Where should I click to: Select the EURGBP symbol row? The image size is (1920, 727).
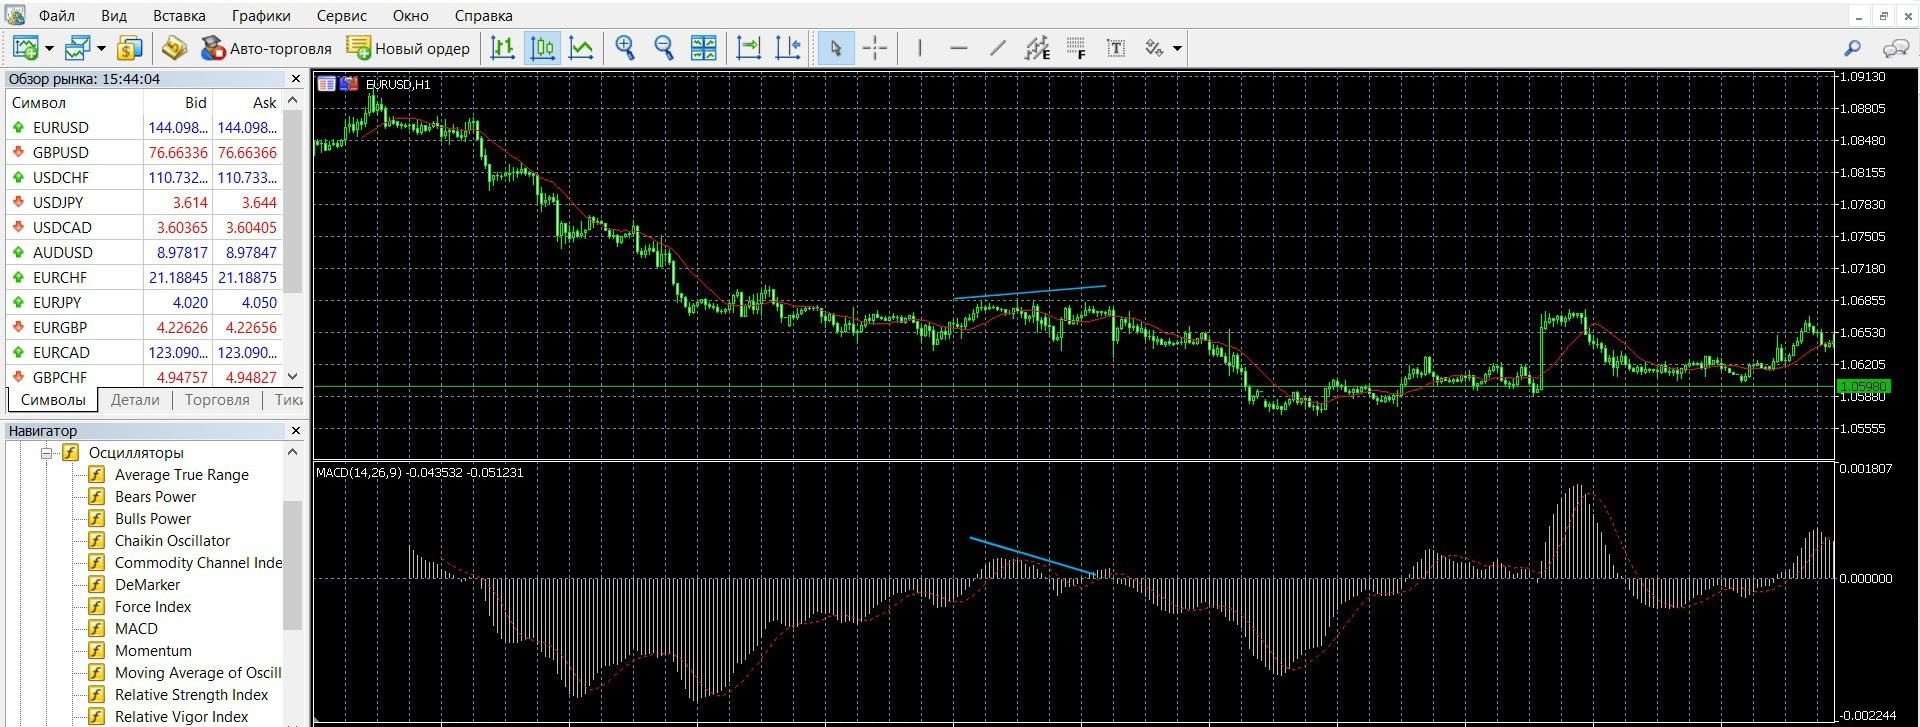(x=144, y=327)
